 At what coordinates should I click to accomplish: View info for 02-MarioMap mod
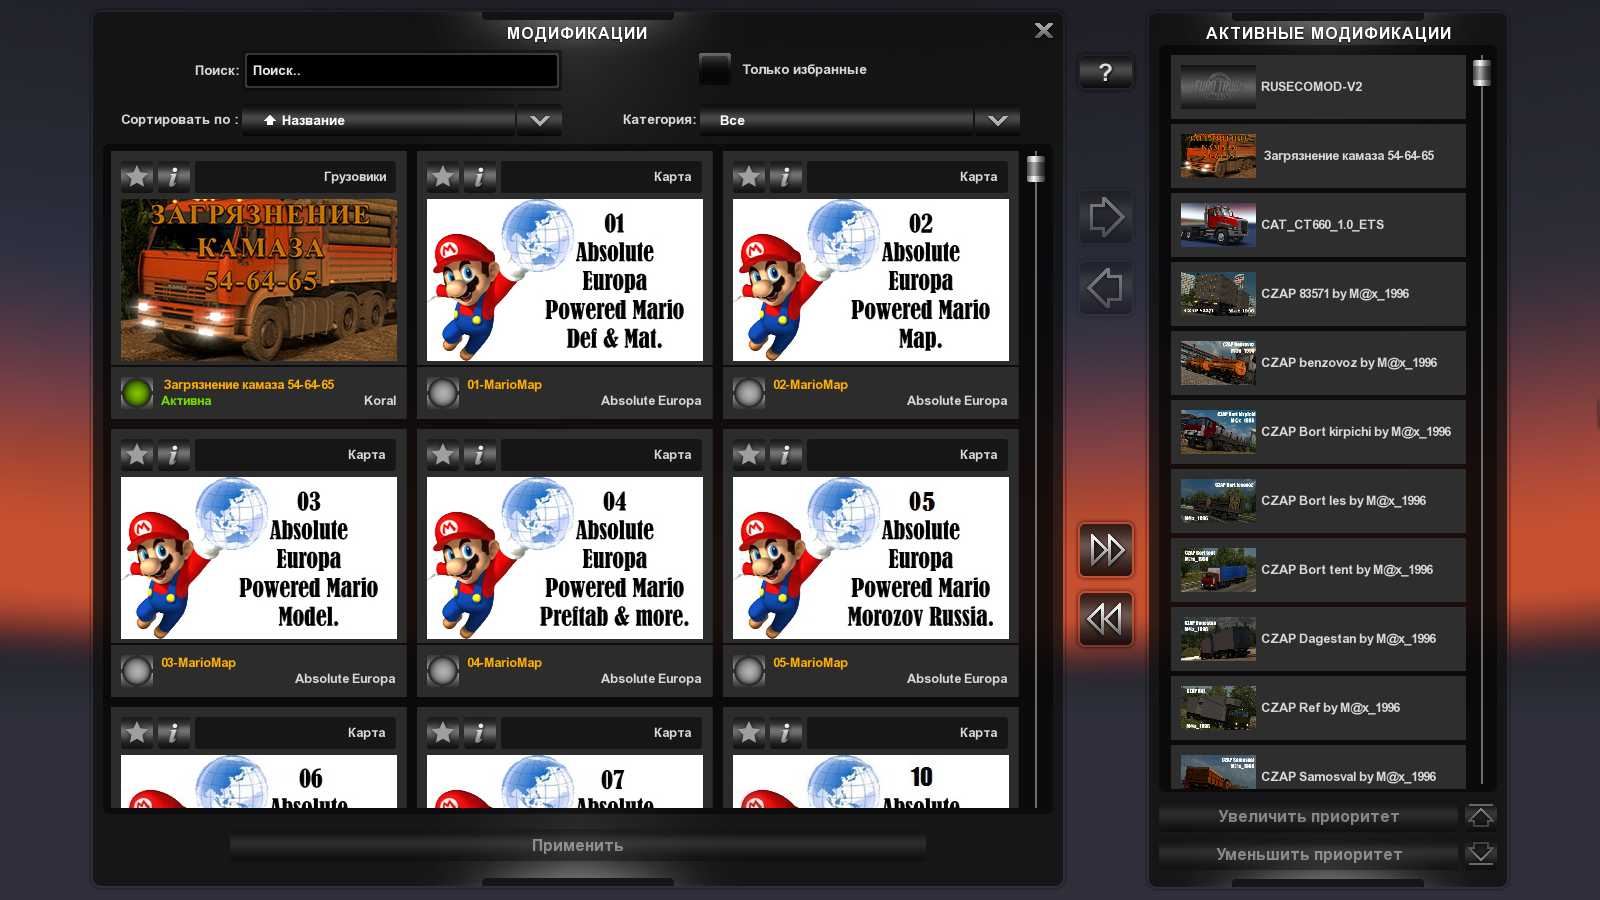click(x=786, y=177)
